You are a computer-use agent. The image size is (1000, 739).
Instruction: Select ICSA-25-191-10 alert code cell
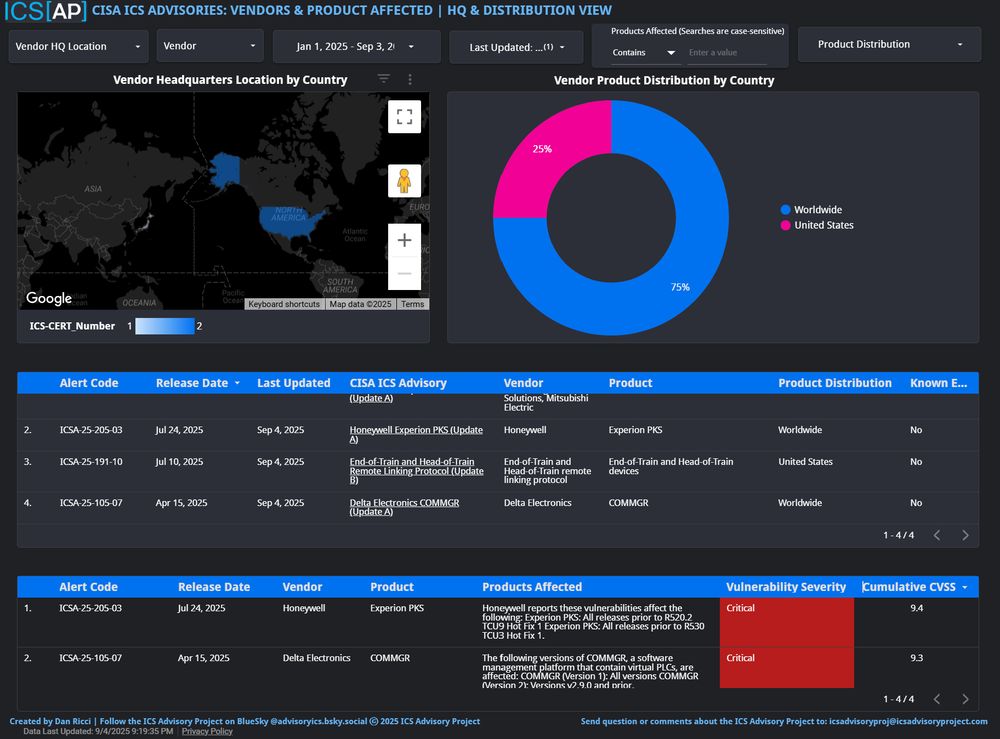click(91, 462)
